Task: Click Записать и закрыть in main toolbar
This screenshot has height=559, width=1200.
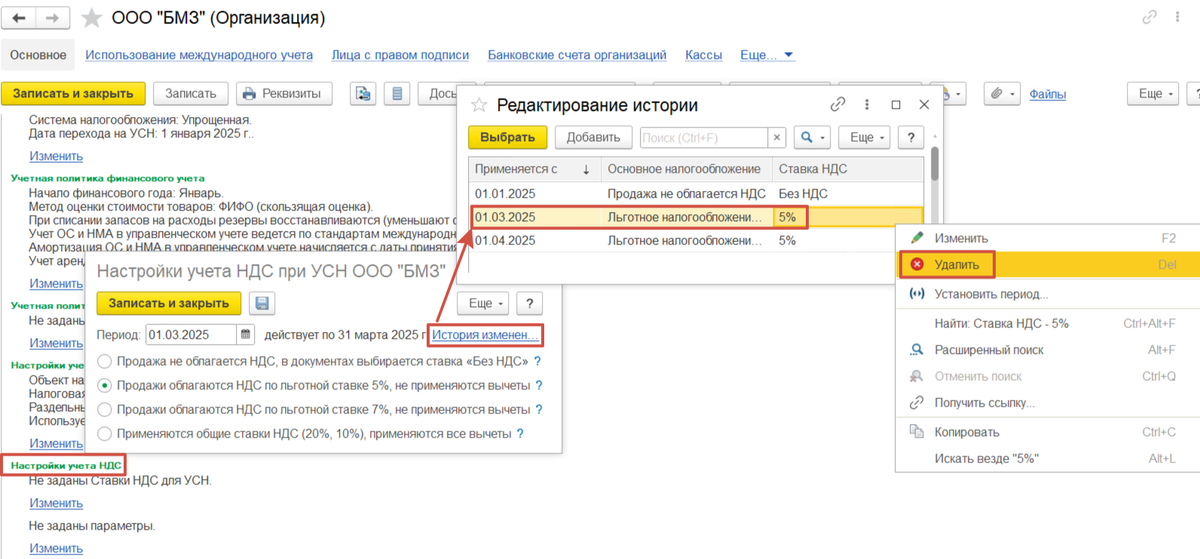Action: pyautogui.click(x=74, y=93)
